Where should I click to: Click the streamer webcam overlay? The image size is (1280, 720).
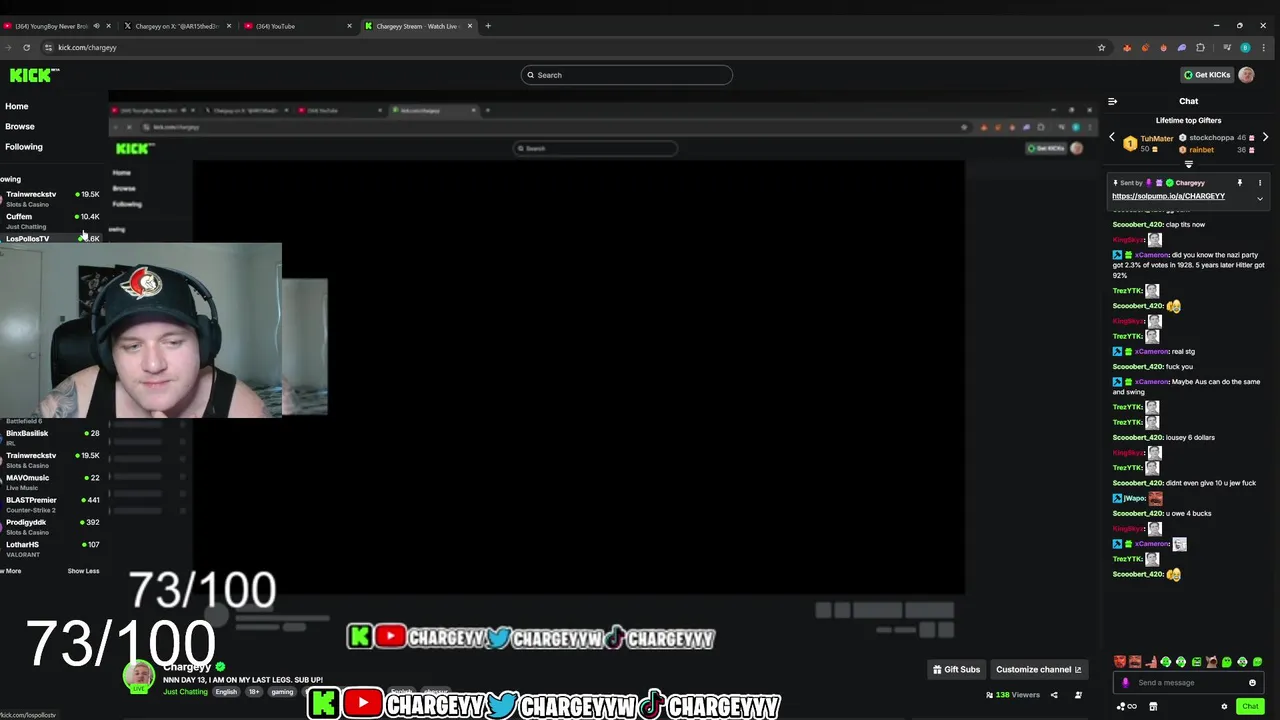140,330
